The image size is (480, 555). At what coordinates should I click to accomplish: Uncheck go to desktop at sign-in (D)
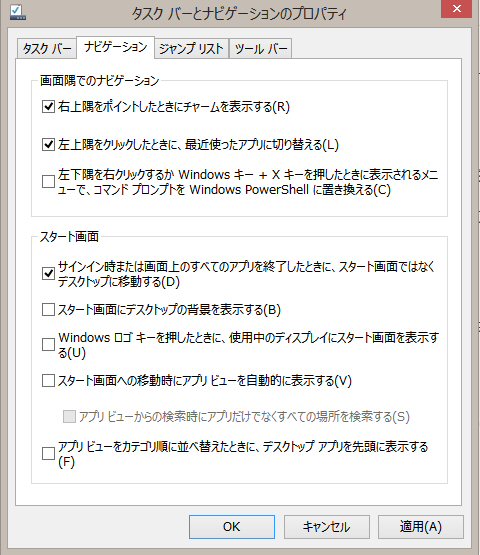coord(48,274)
